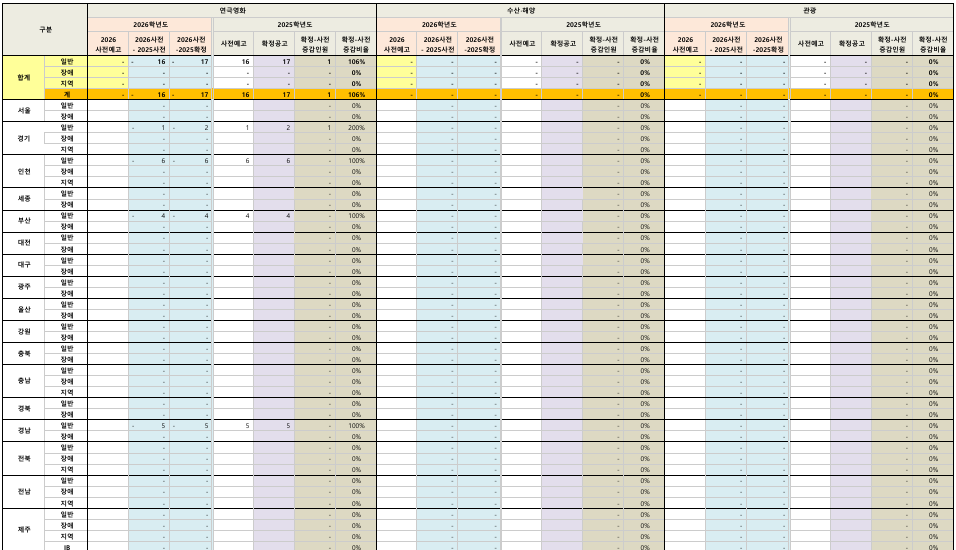Select the 강원 region label cell

pos(24,332)
